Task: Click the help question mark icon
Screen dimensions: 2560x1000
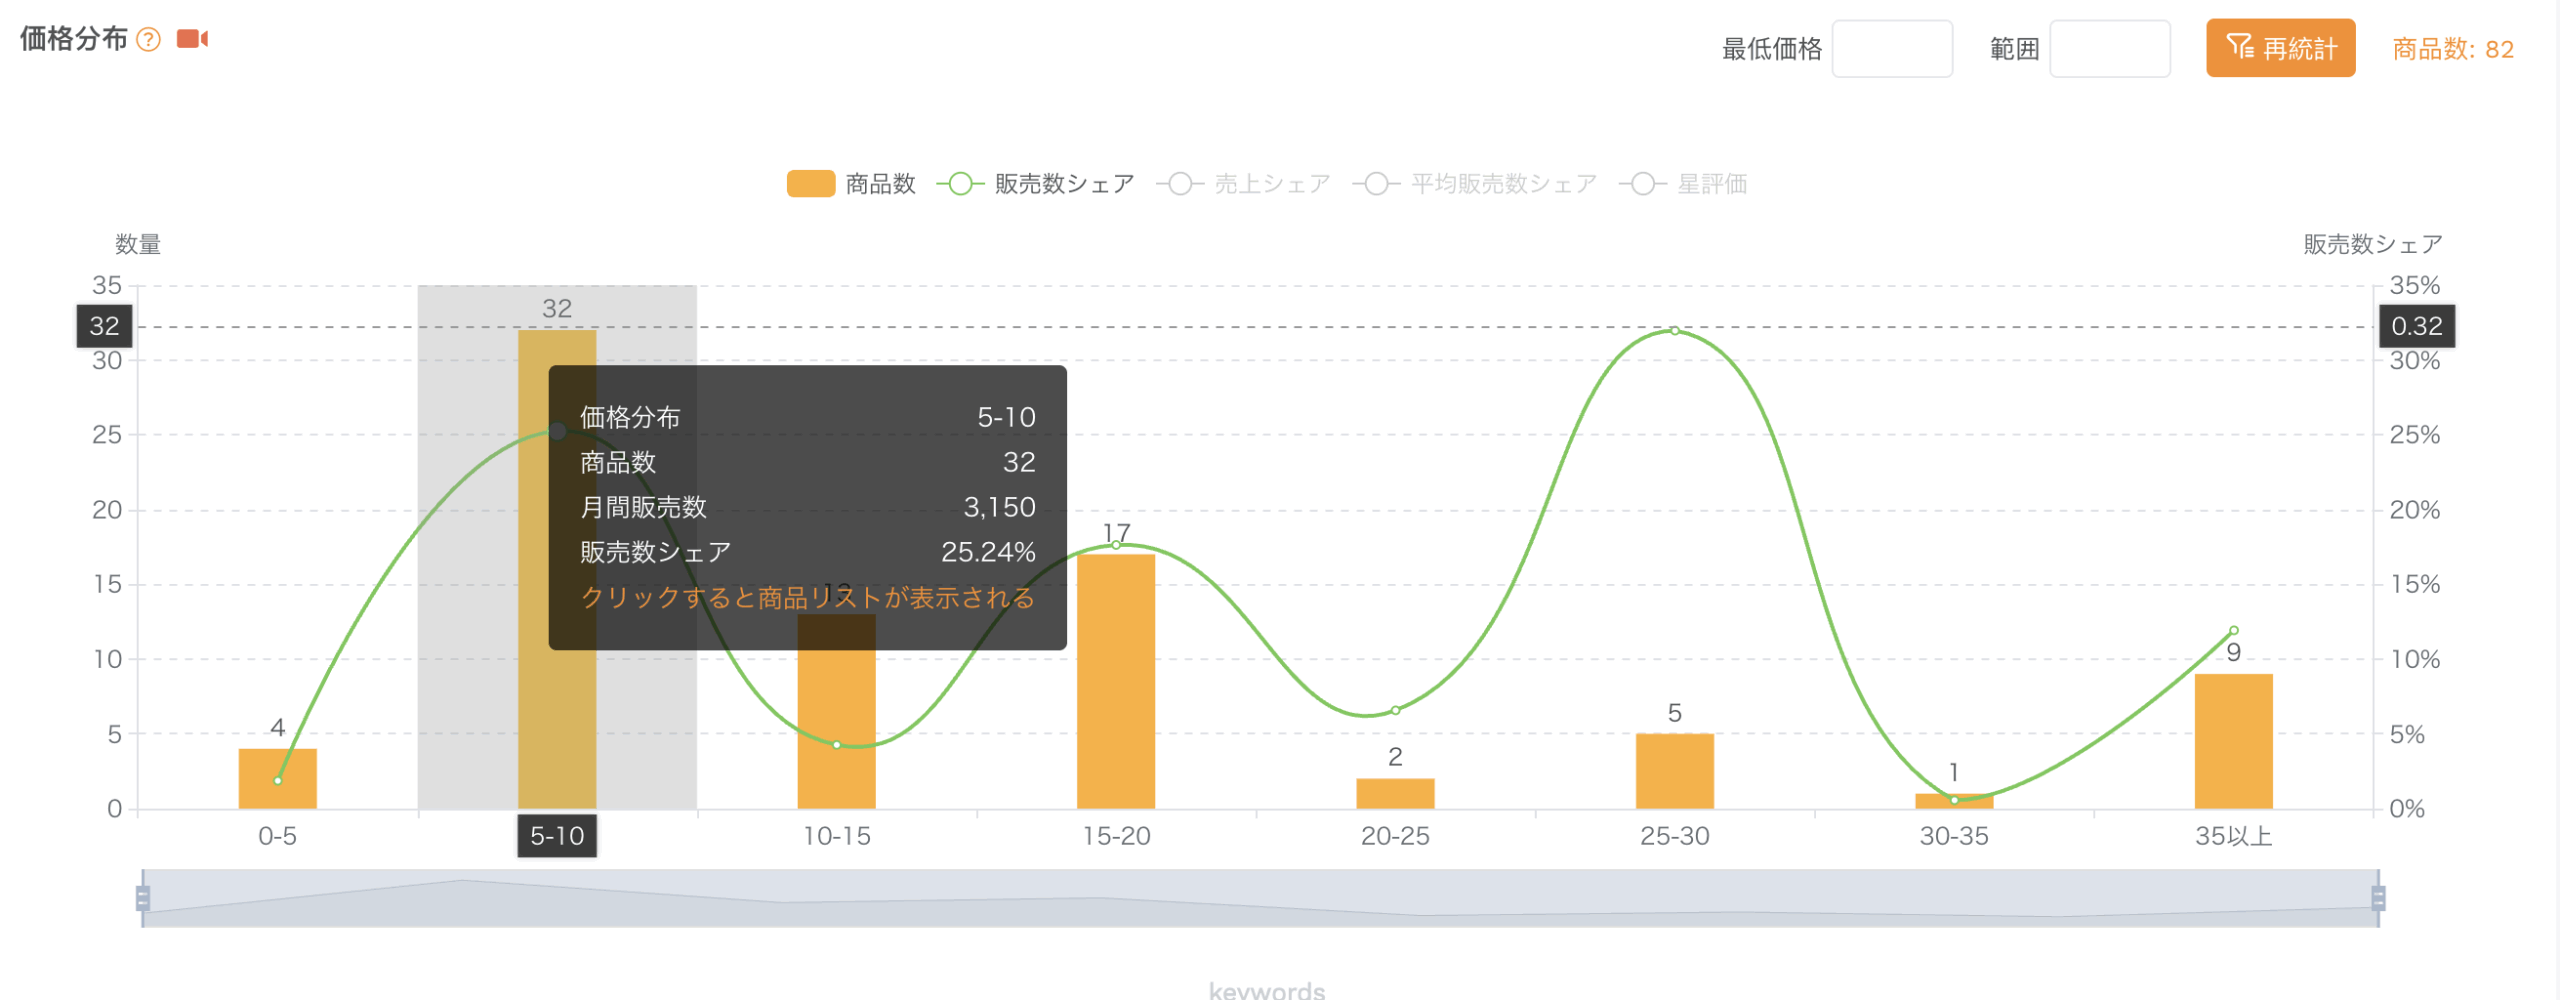Action: [148, 40]
